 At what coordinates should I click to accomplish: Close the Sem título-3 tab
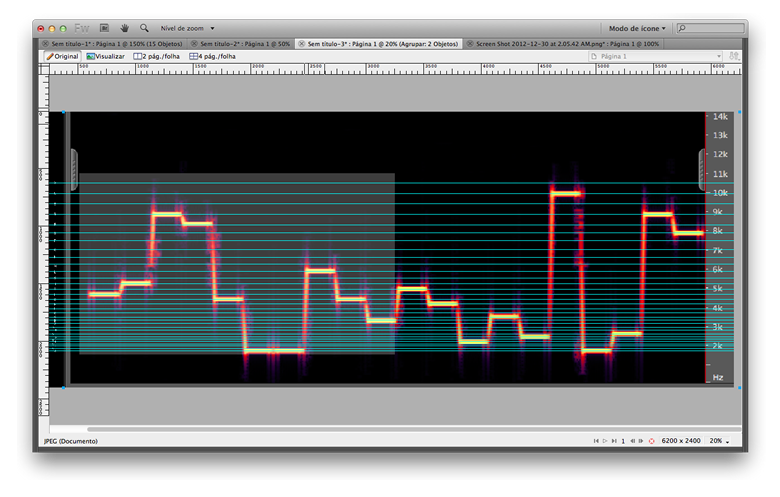click(301, 44)
